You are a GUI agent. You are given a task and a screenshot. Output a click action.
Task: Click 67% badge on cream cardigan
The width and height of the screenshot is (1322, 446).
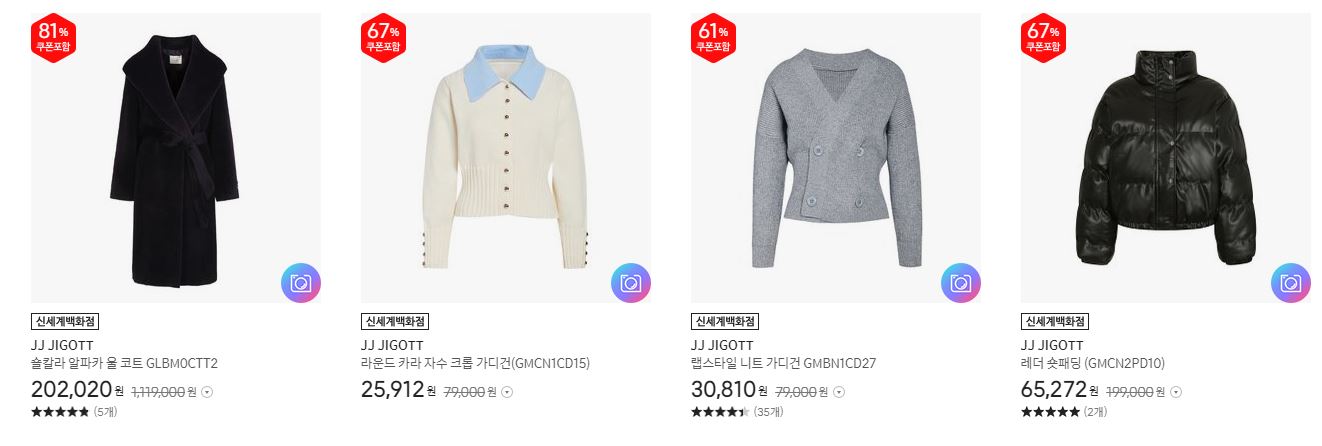(383, 38)
